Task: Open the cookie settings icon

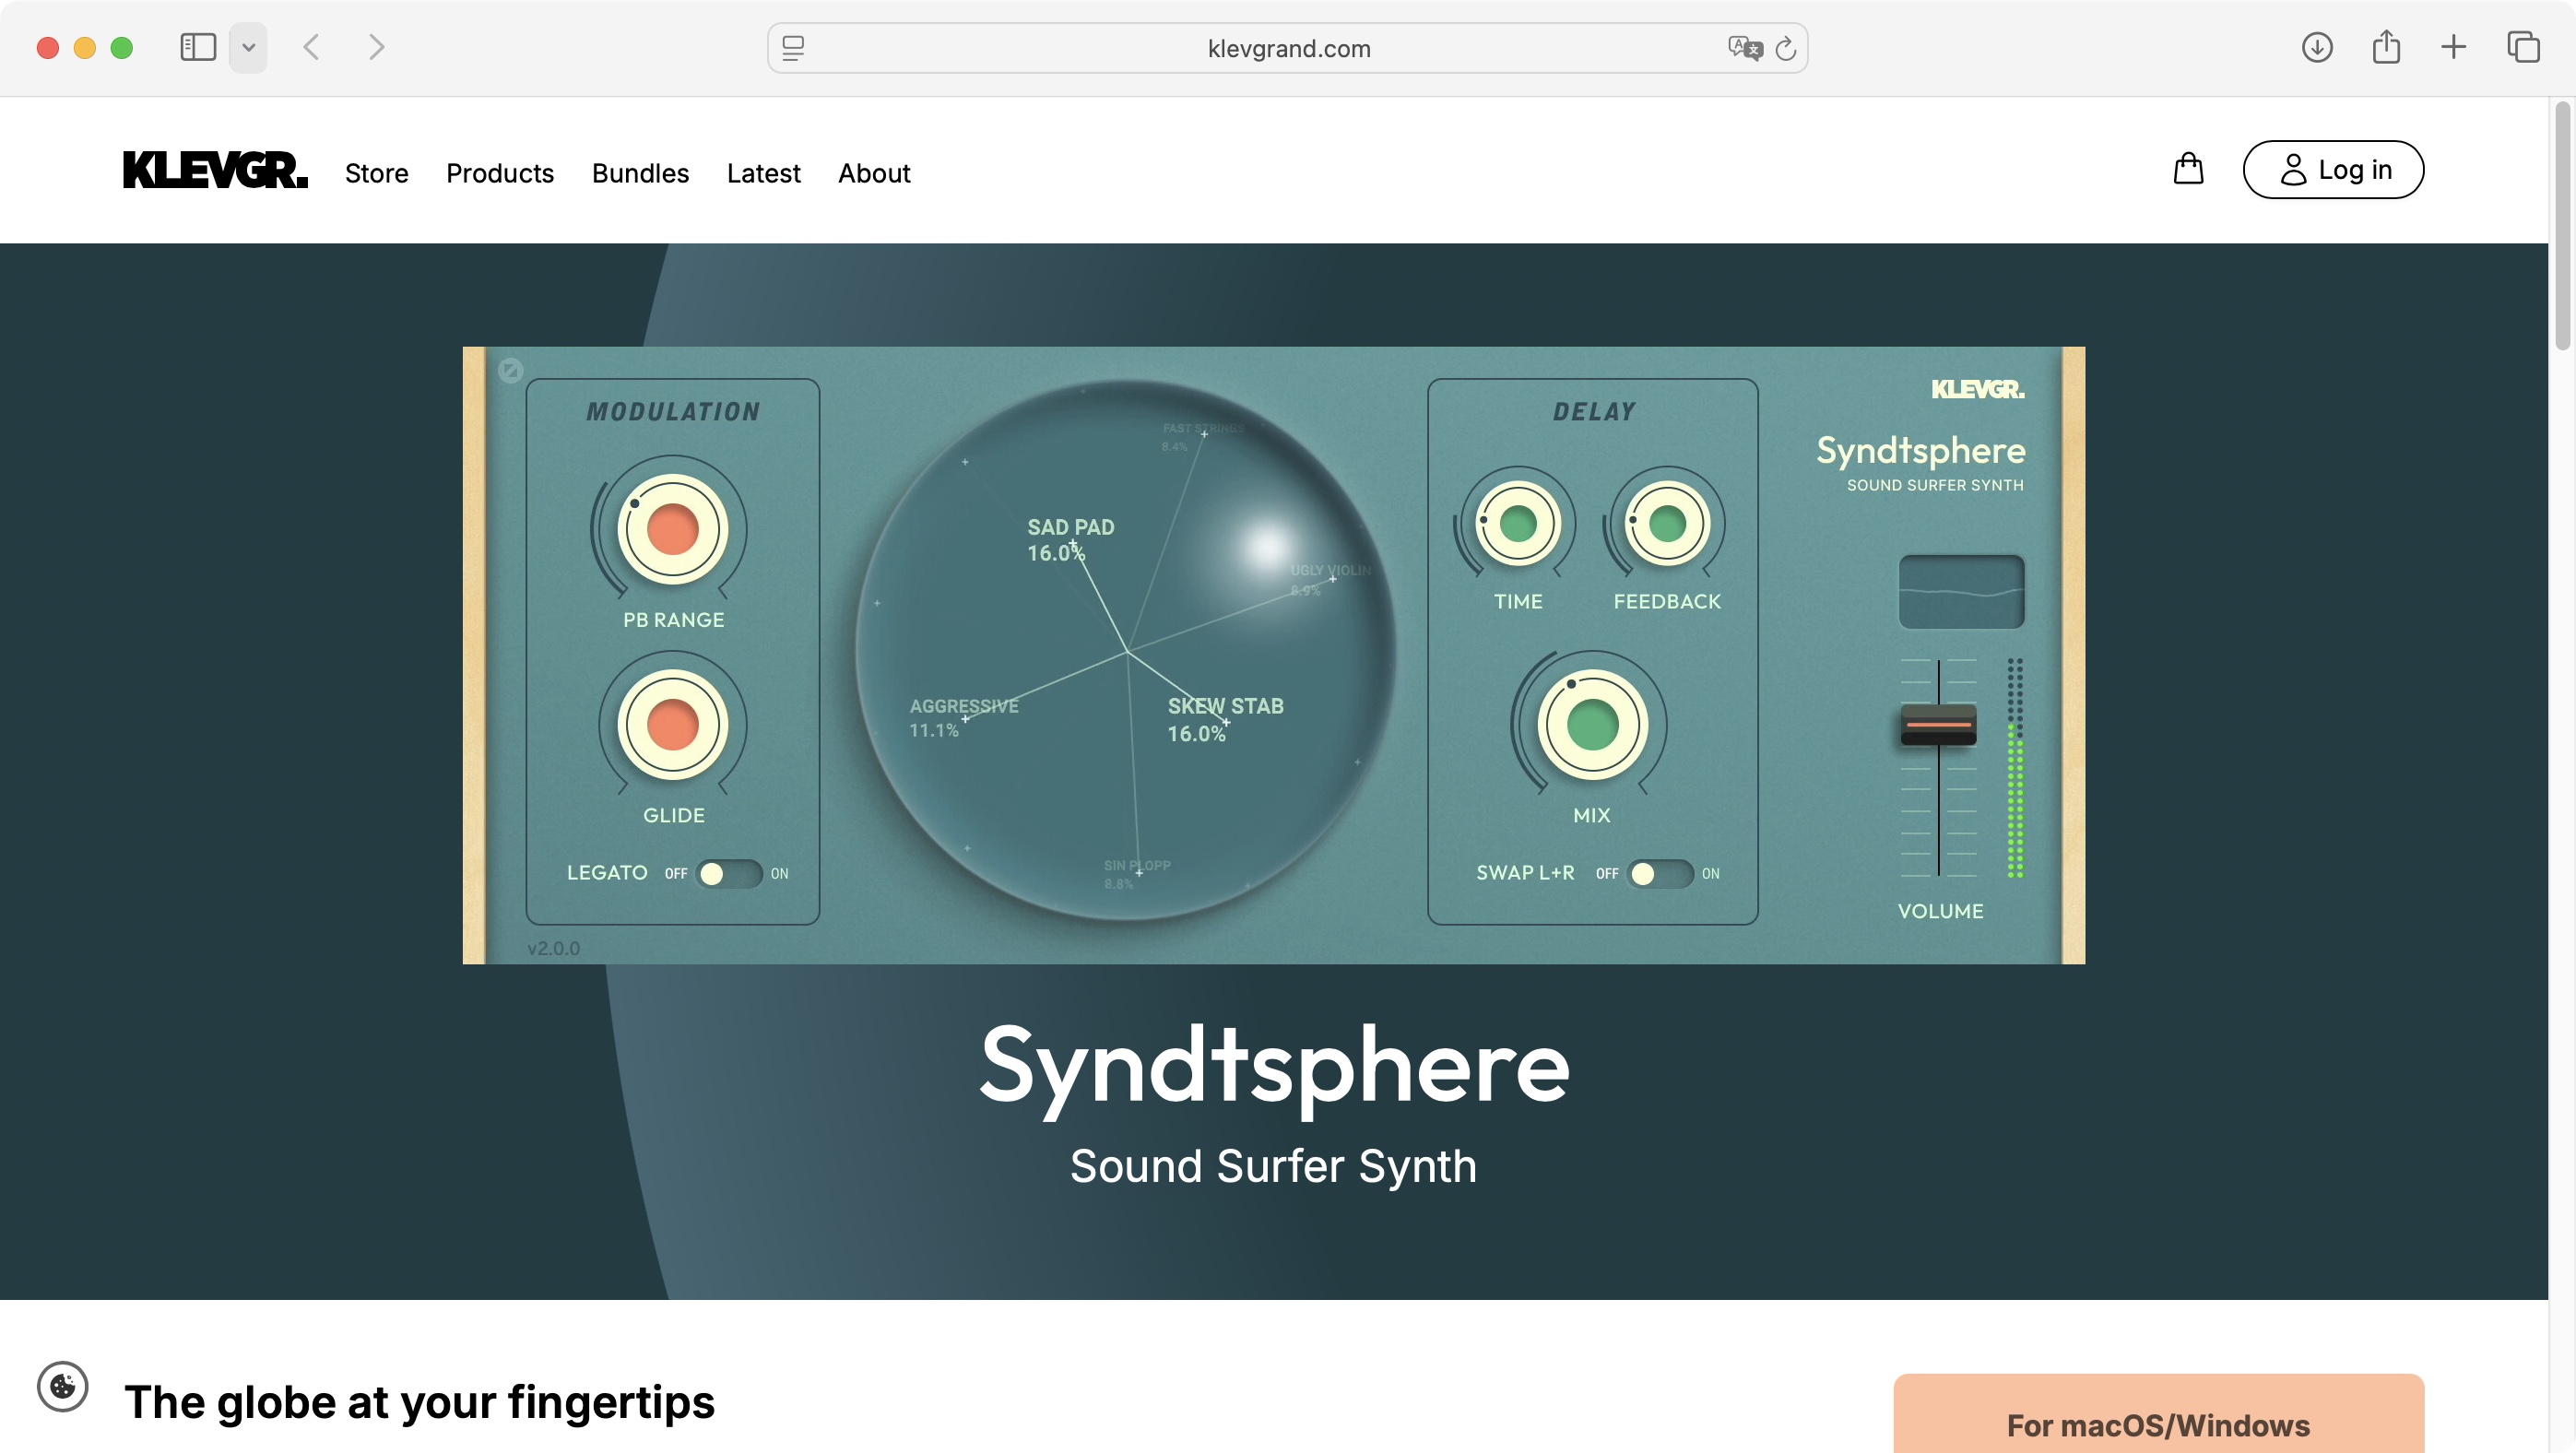Action: click(63, 1386)
